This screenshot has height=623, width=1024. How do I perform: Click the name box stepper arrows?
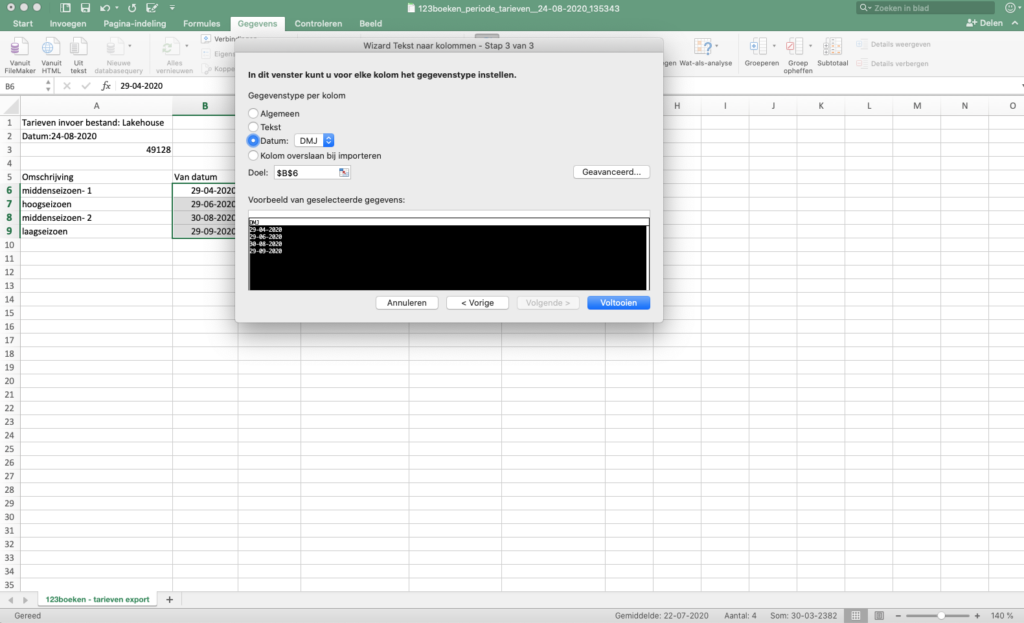(x=48, y=86)
